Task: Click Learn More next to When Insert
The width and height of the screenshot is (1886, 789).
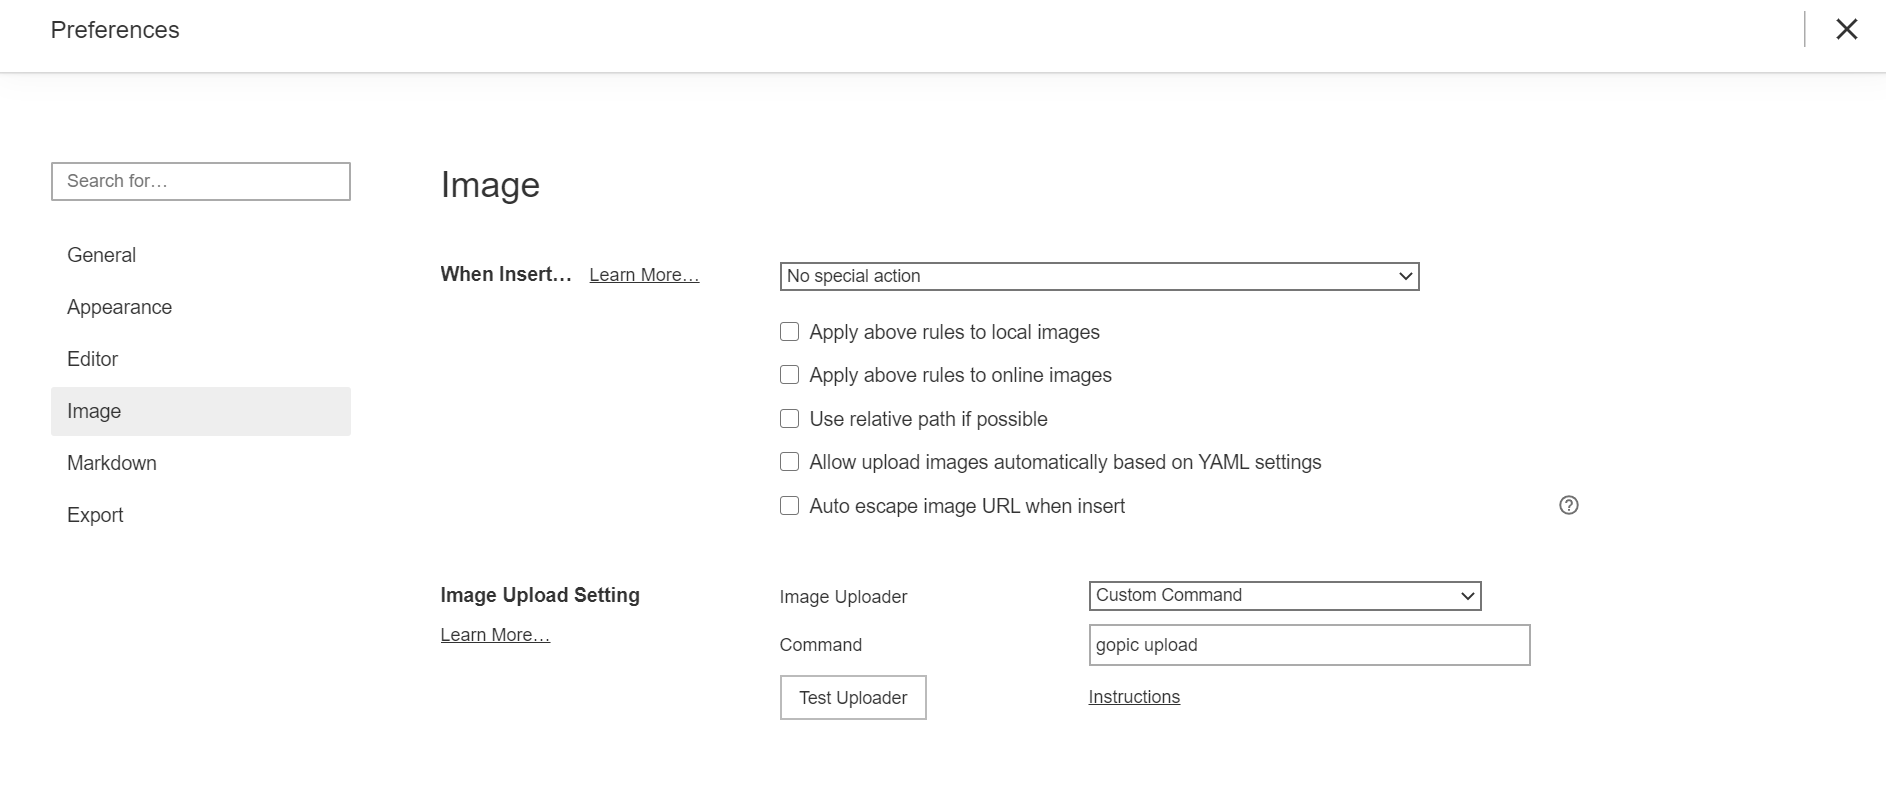Action: click(644, 275)
